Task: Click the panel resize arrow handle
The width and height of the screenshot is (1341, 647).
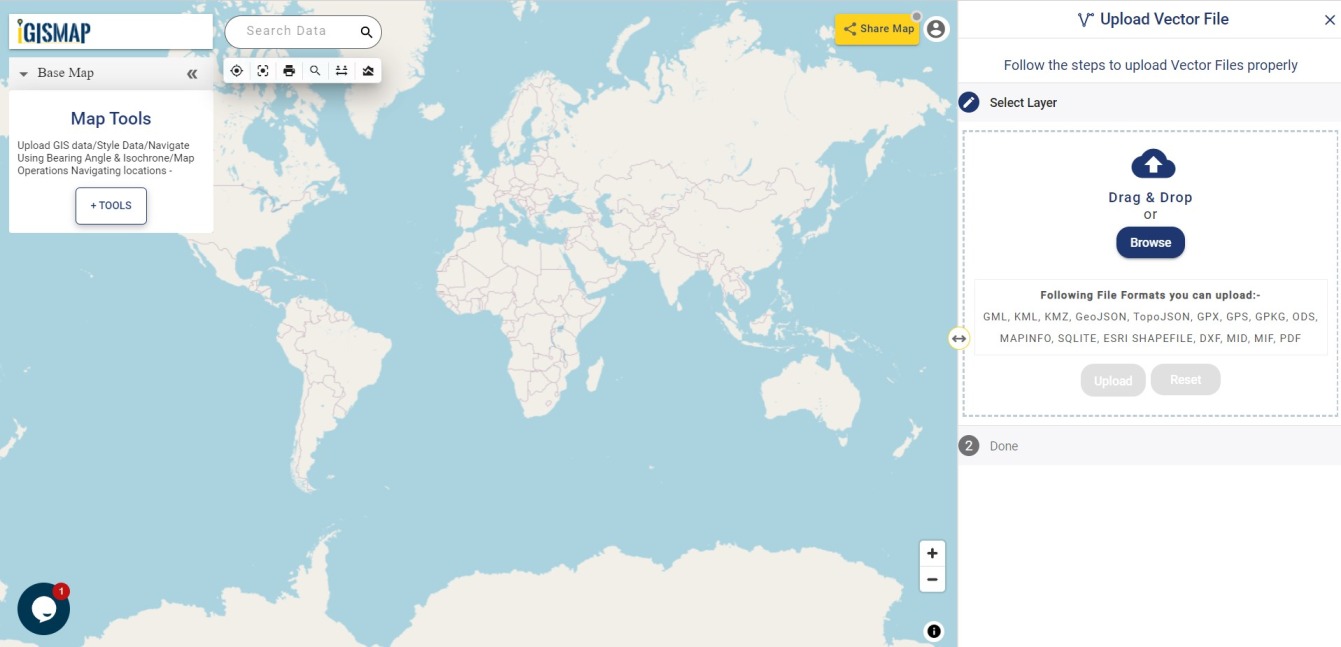Action: [x=957, y=337]
